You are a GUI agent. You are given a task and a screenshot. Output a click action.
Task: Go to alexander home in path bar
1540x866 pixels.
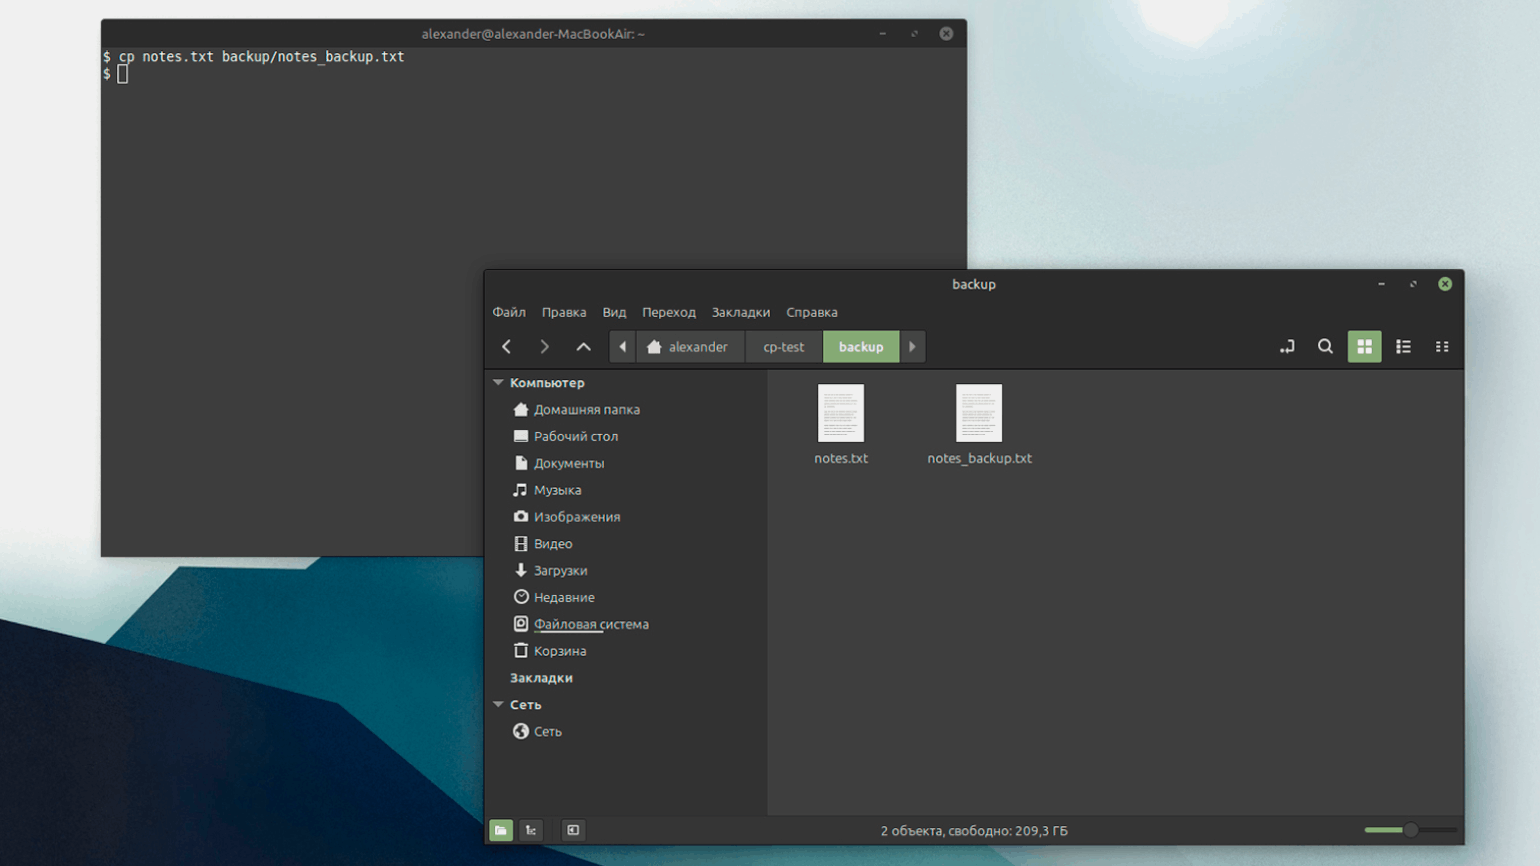[688, 347]
